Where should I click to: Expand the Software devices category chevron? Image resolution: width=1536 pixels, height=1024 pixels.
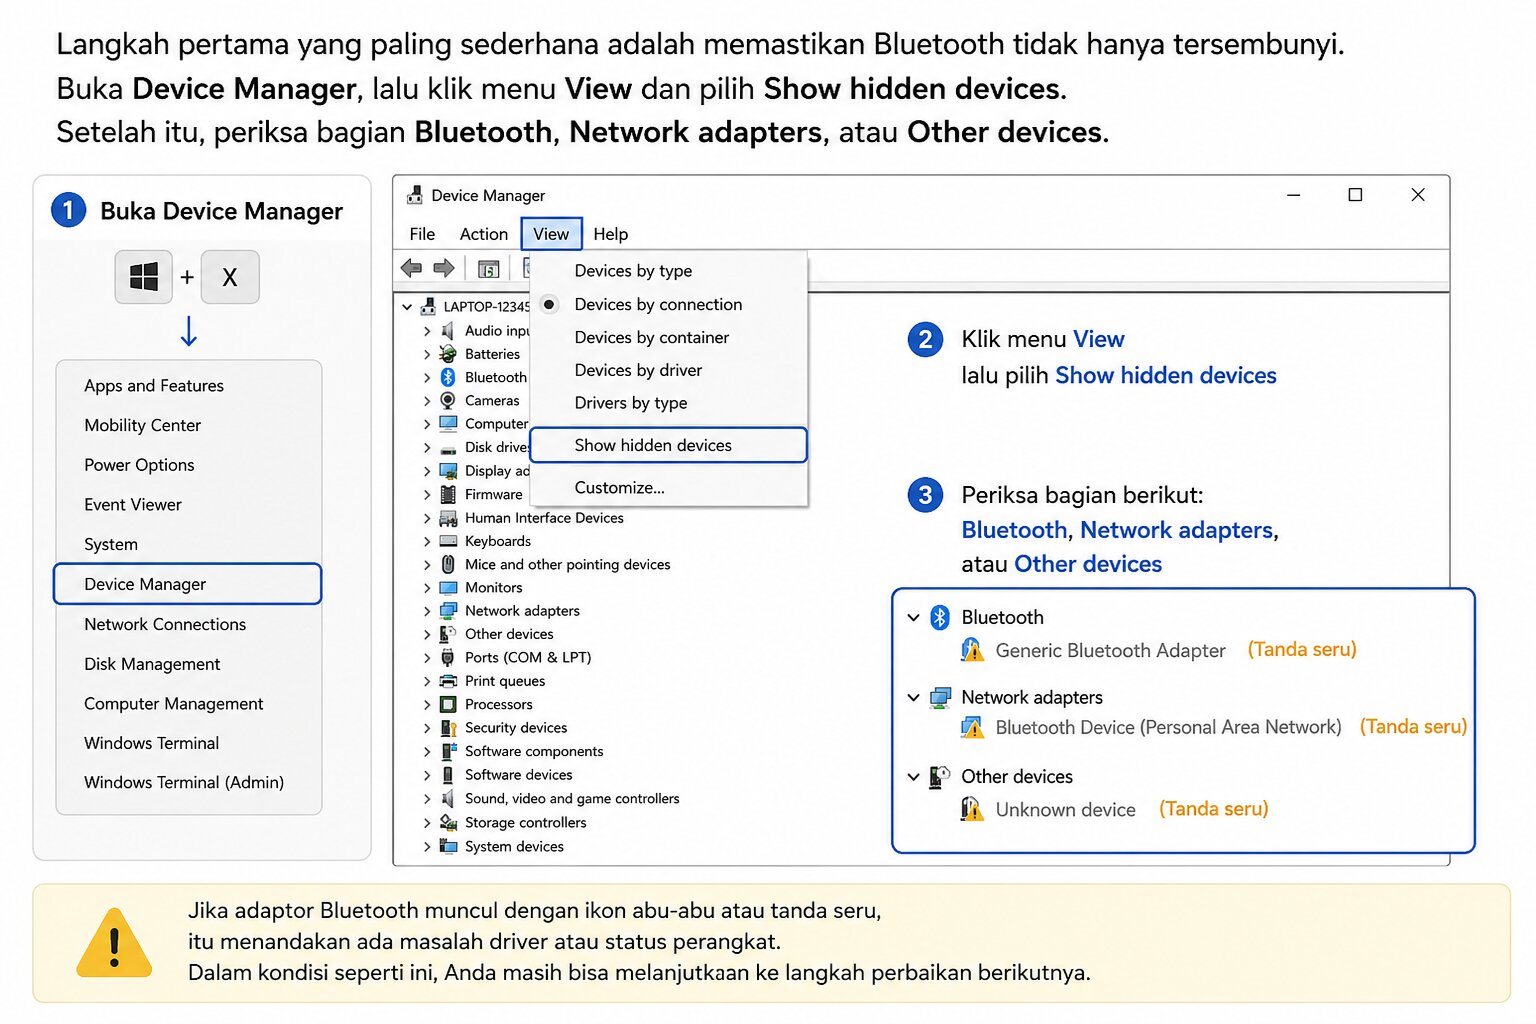click(427, 775)
